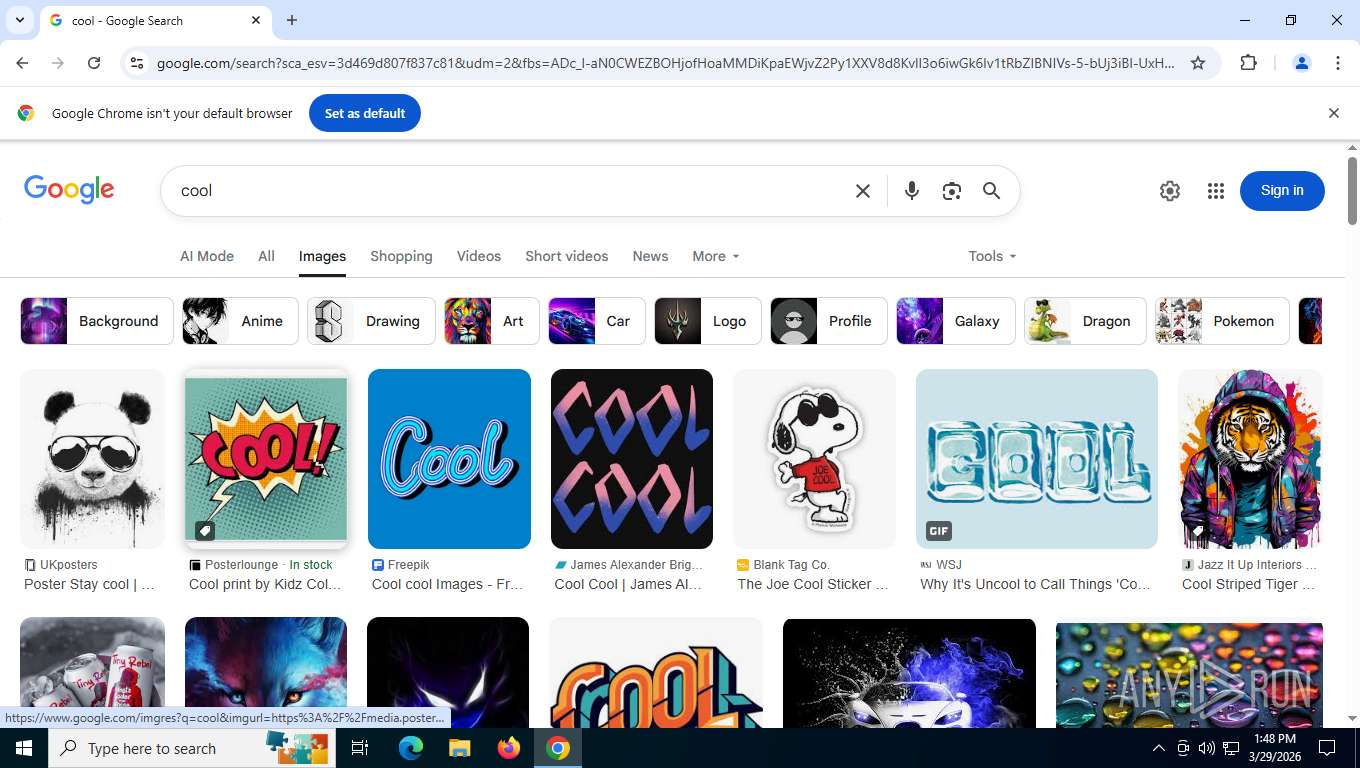Screen dimensions: 1360x768
Task: Open the Windows Start menu
Action: [x=23, y=748]
